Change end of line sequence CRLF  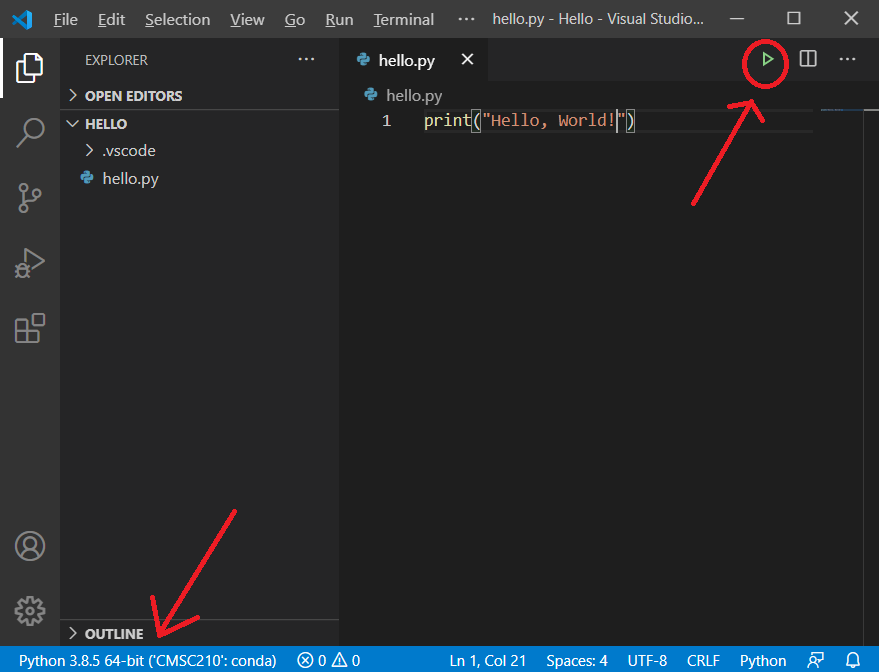pyautogui.click(x=703, y=660)
